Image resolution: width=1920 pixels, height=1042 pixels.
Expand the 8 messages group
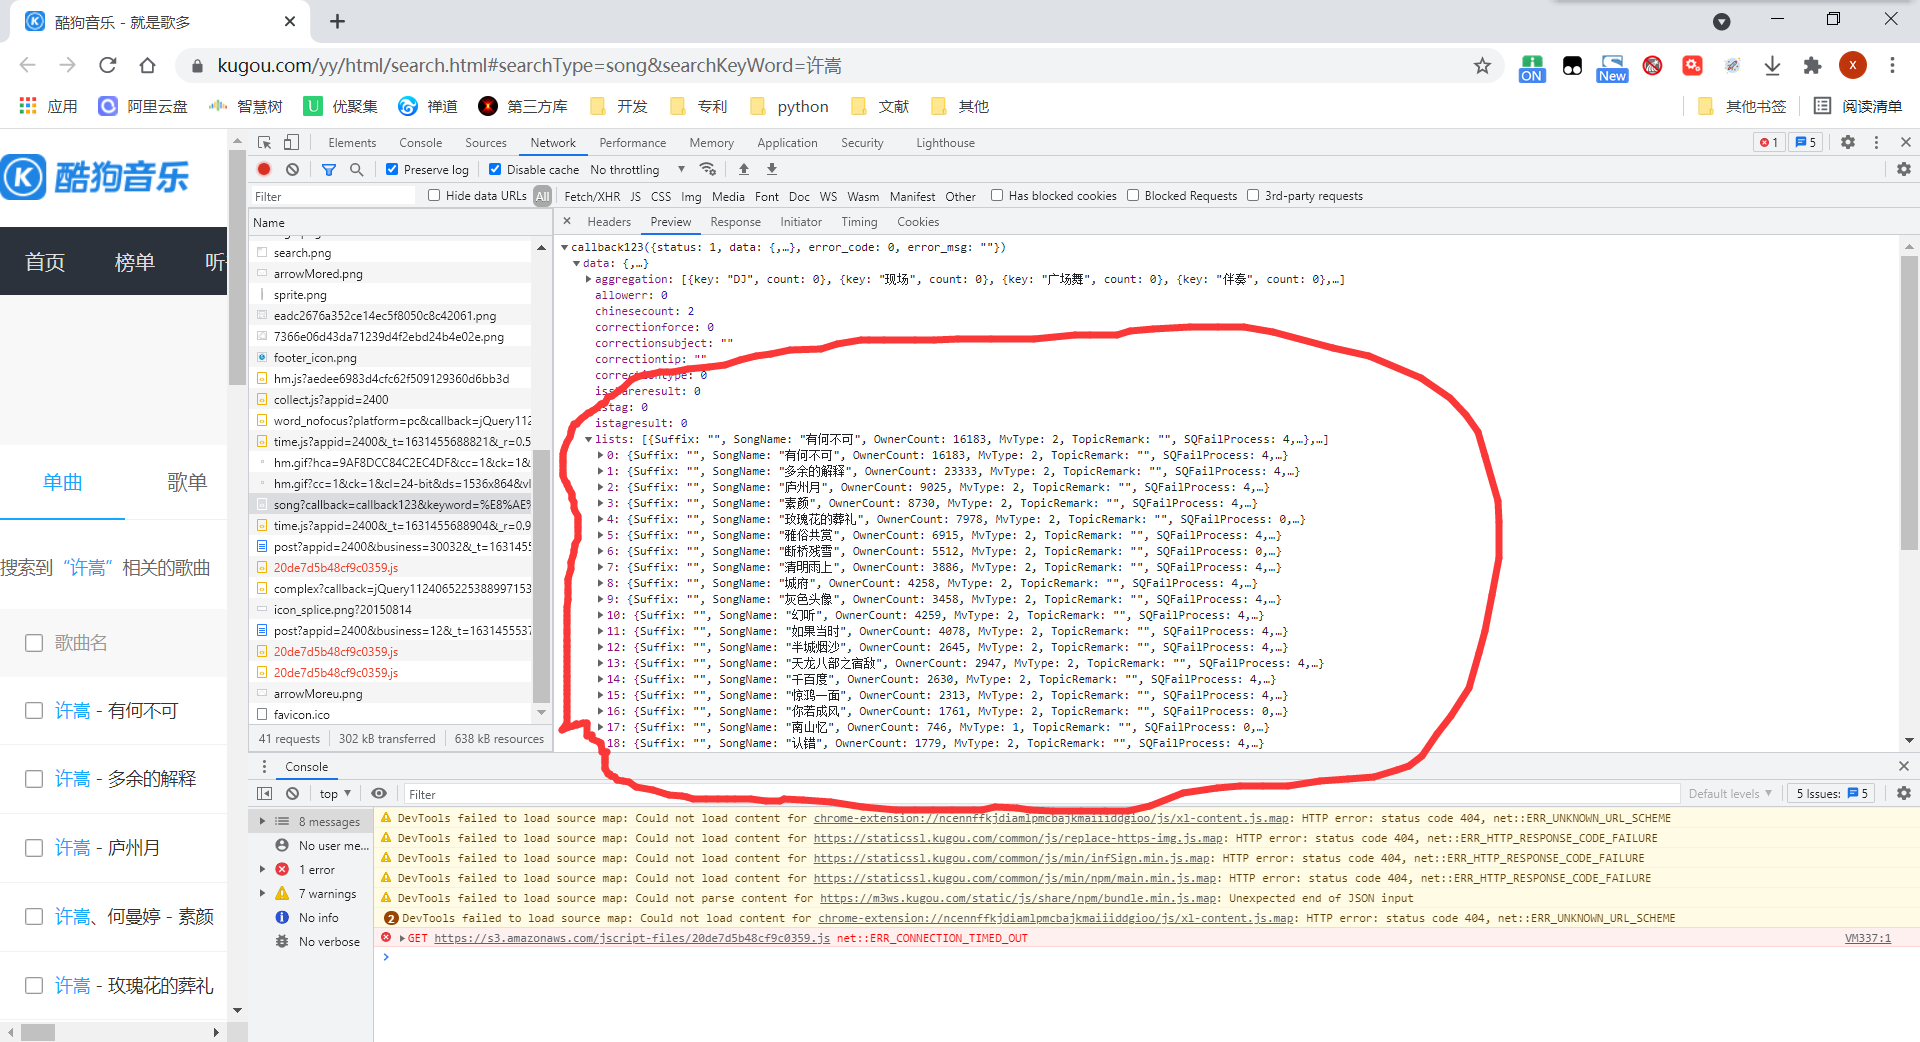pyautogui.click(x=263, y=821)
